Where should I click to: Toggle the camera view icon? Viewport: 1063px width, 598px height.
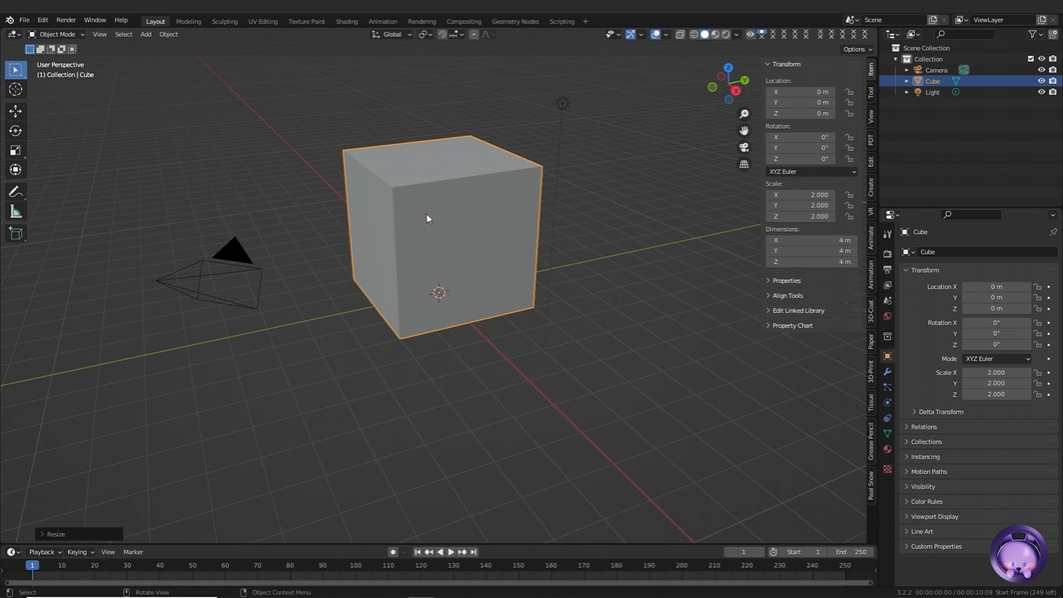point(744,147)
